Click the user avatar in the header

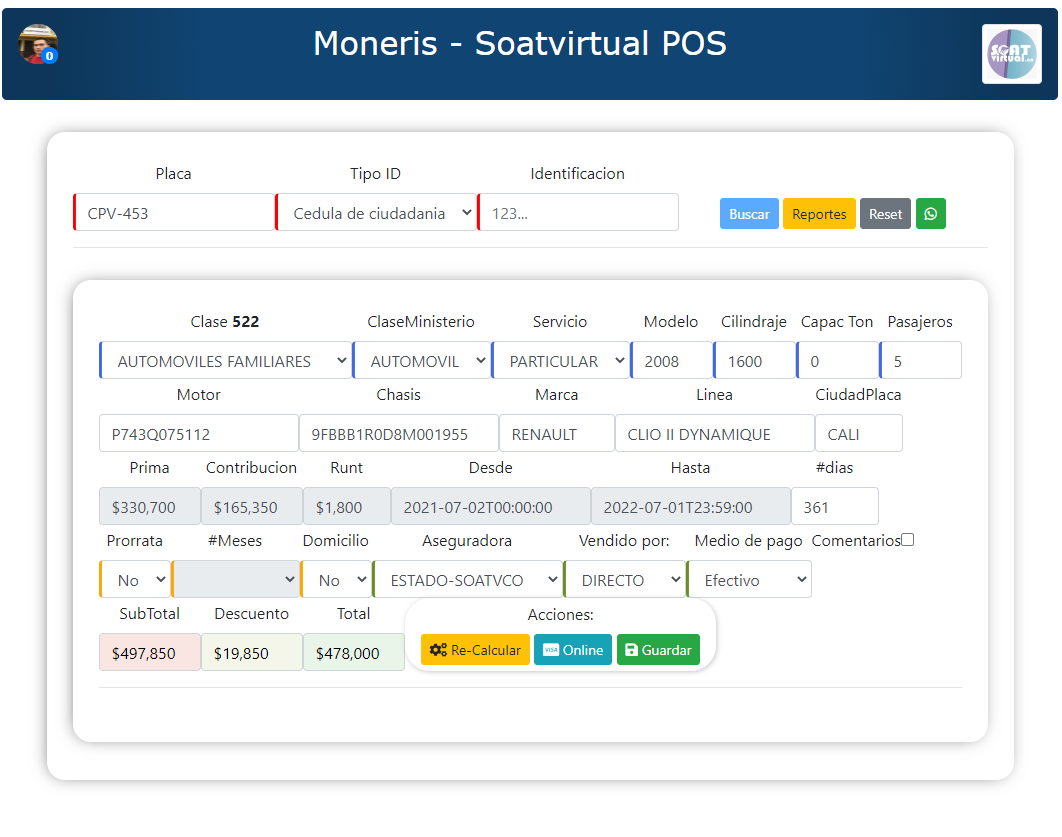(38, 44)
